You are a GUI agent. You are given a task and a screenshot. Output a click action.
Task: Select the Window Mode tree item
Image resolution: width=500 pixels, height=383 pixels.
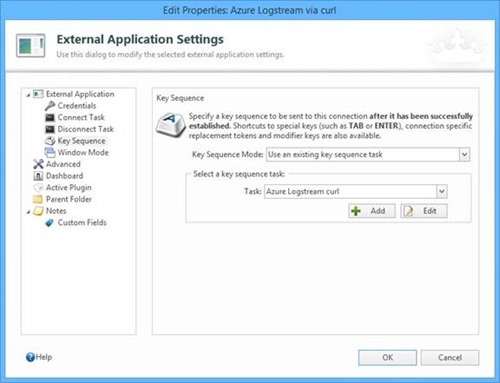(x=83, y=152)
